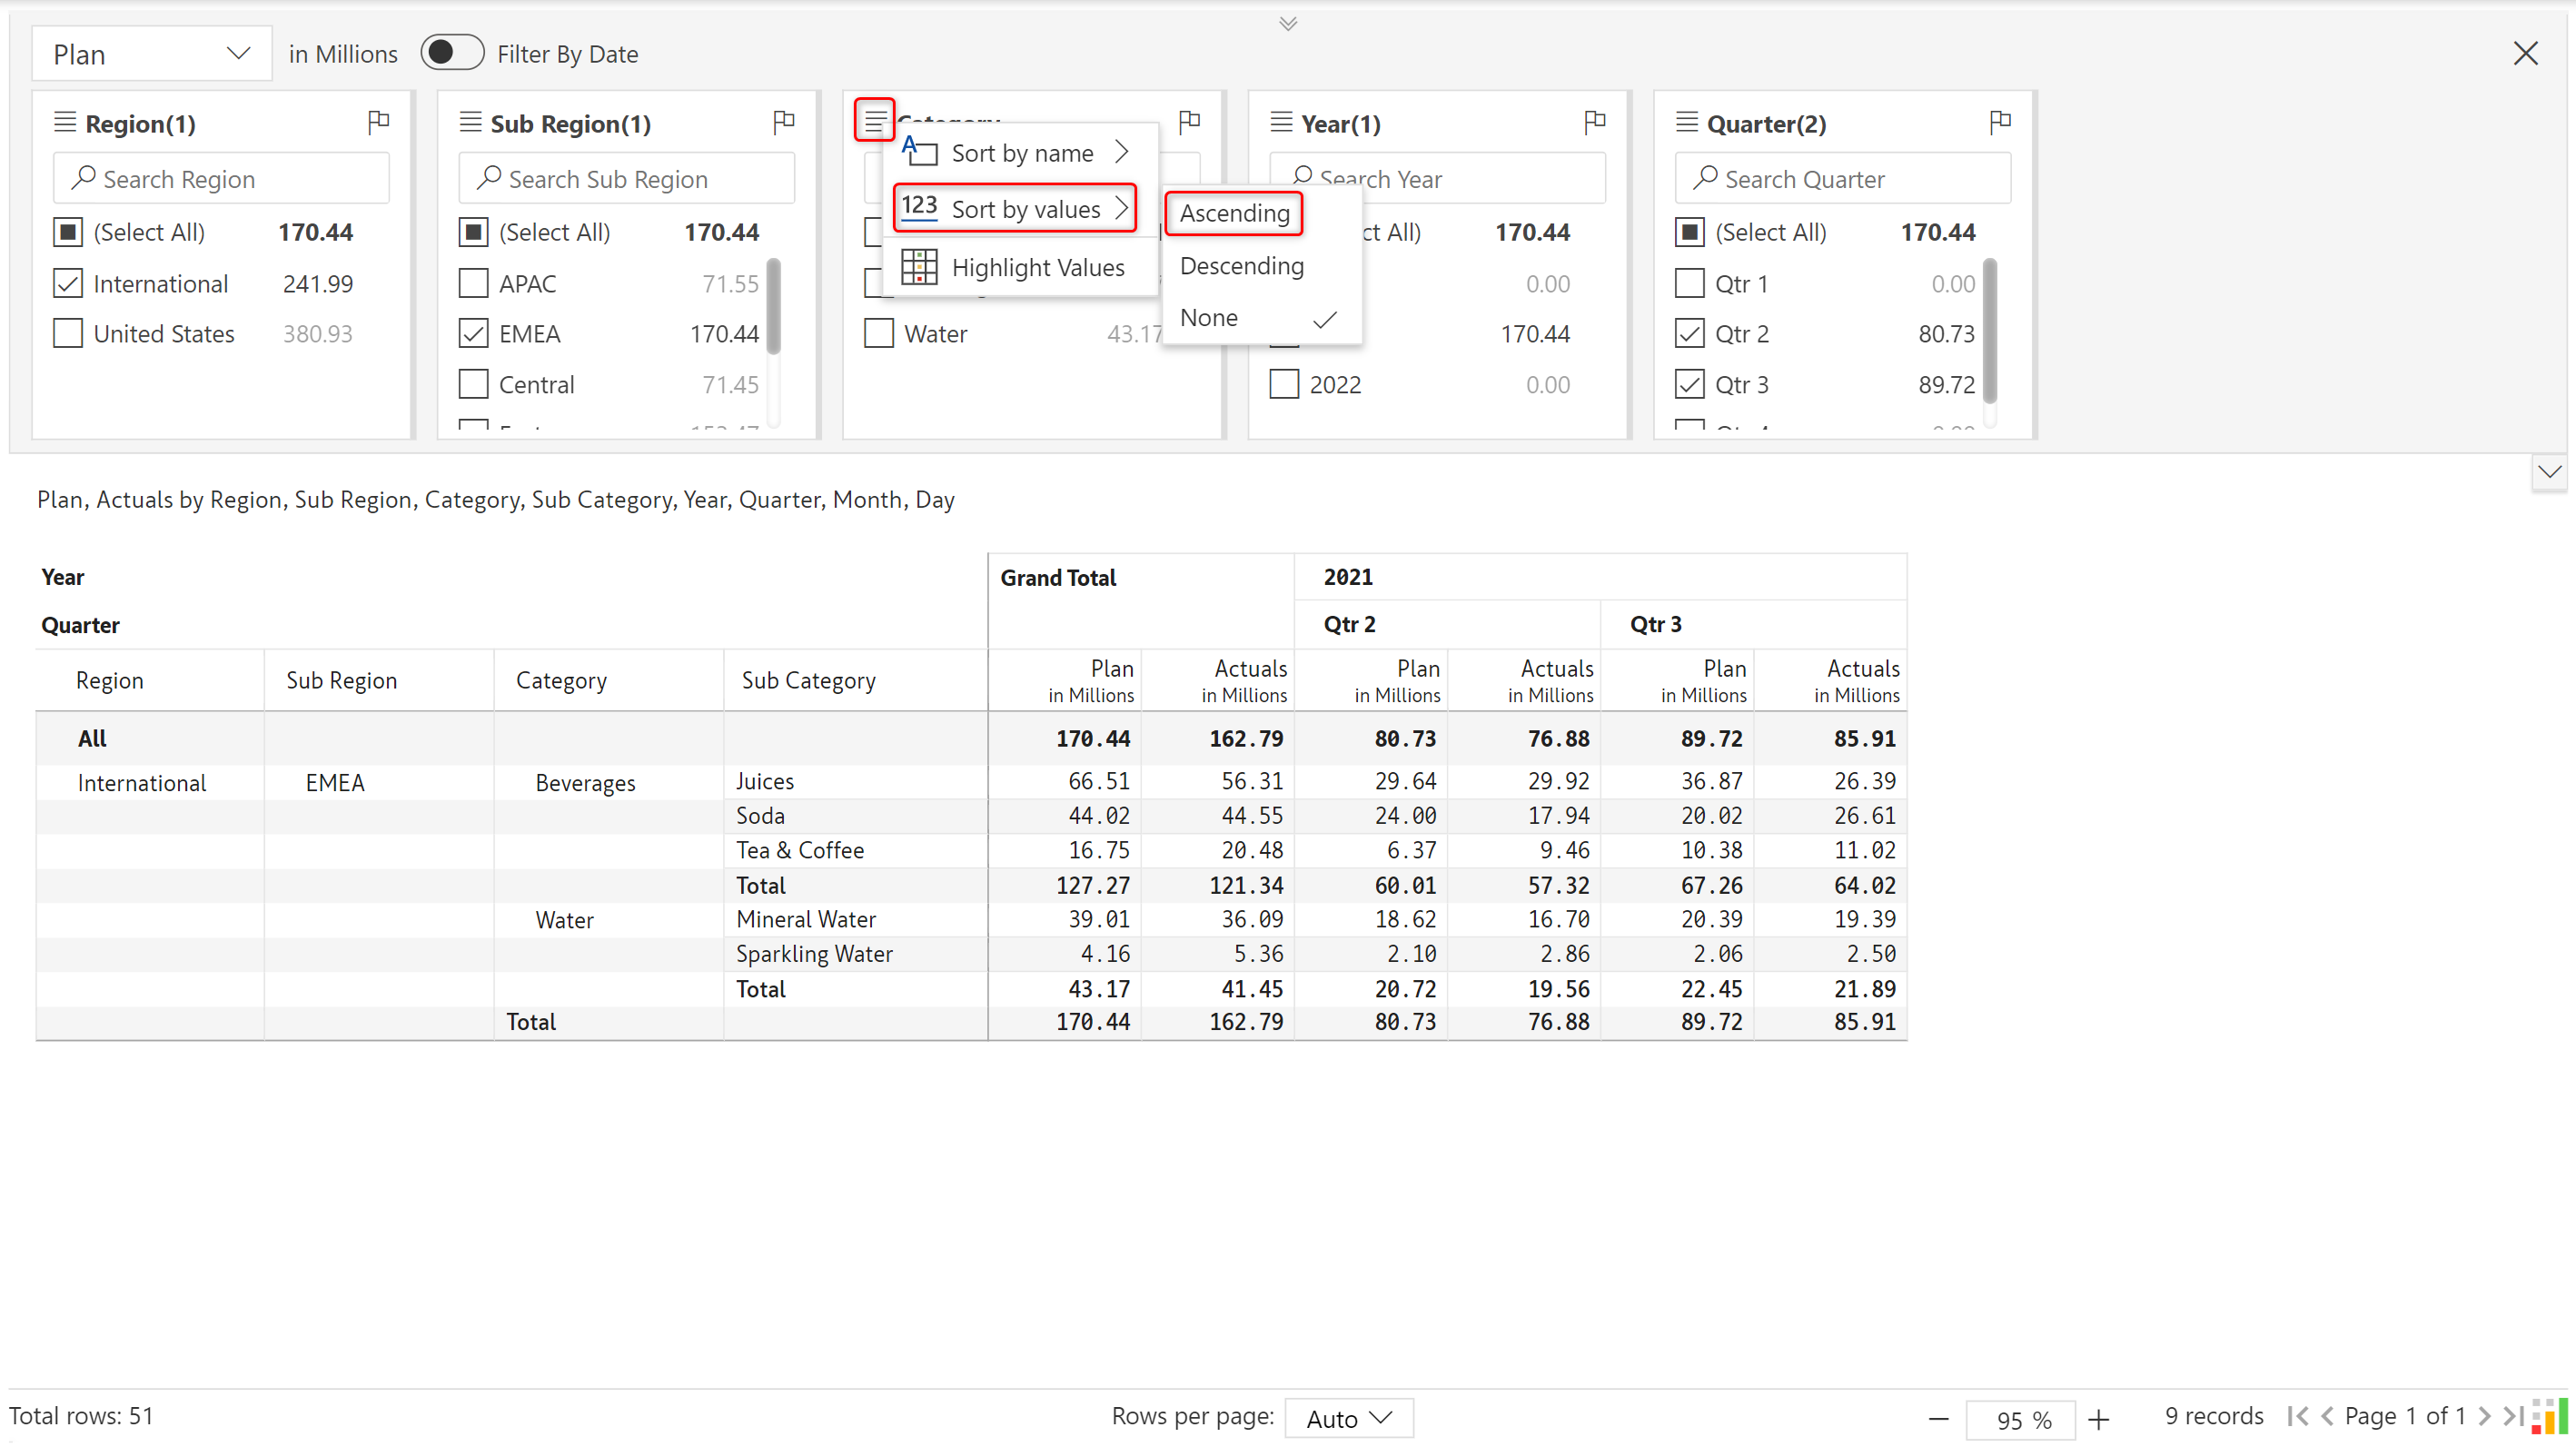Screen dimensions: 2576x1447
Task: Click the flag icon on Quarter slicer
Action: (2000, 122)
